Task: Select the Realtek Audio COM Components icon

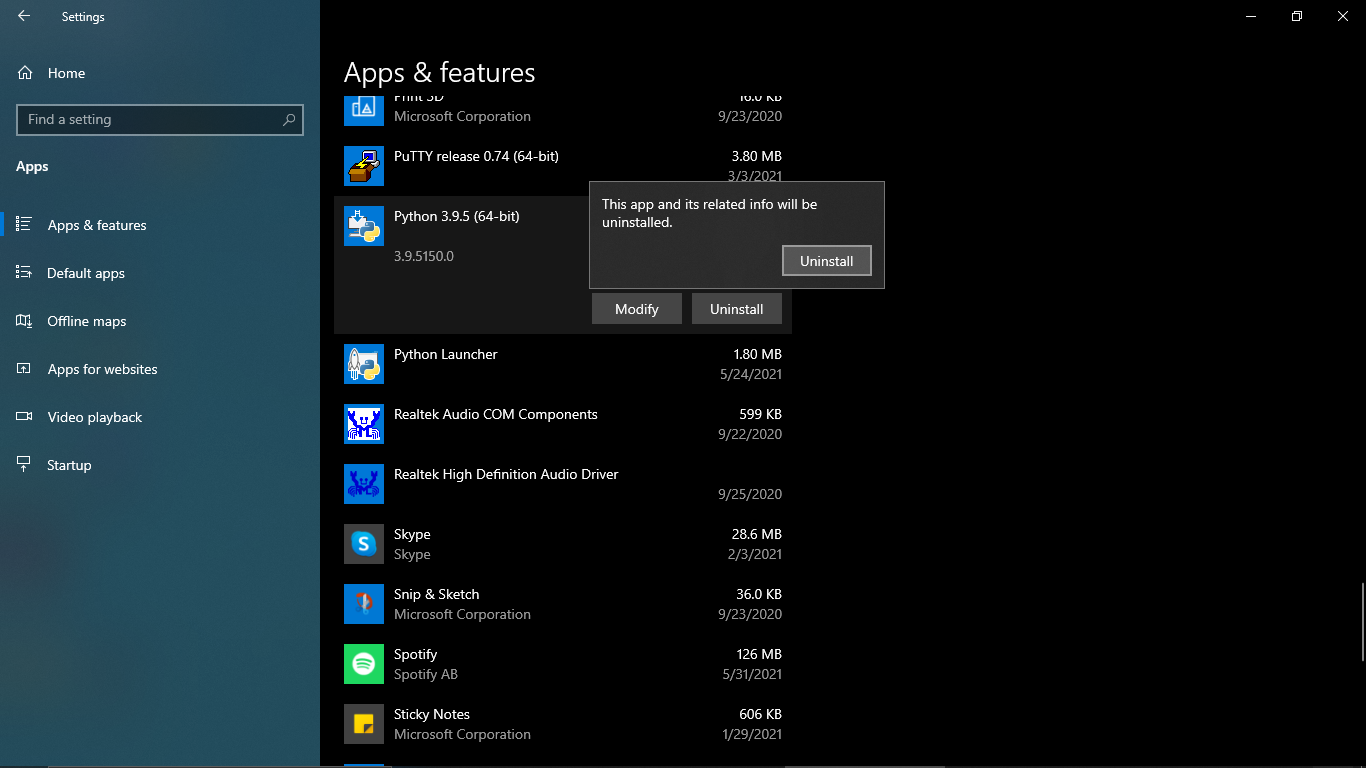Action: 363,424
